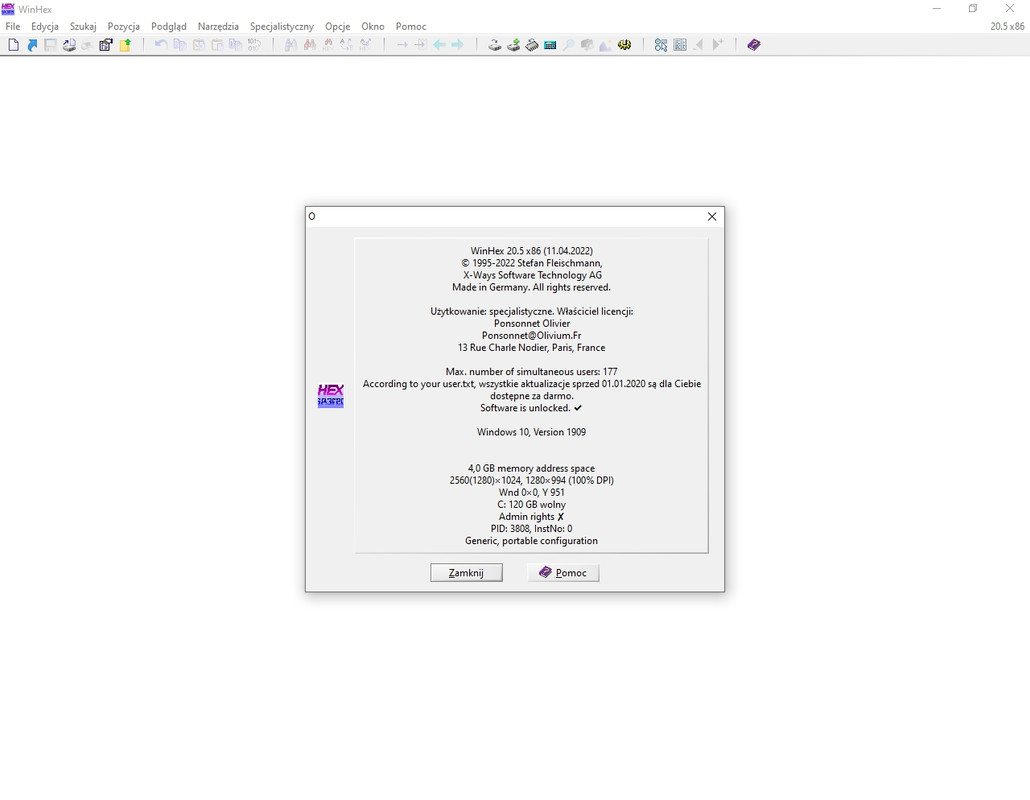Open a file using the blue arrow icon

coord(32,45)
